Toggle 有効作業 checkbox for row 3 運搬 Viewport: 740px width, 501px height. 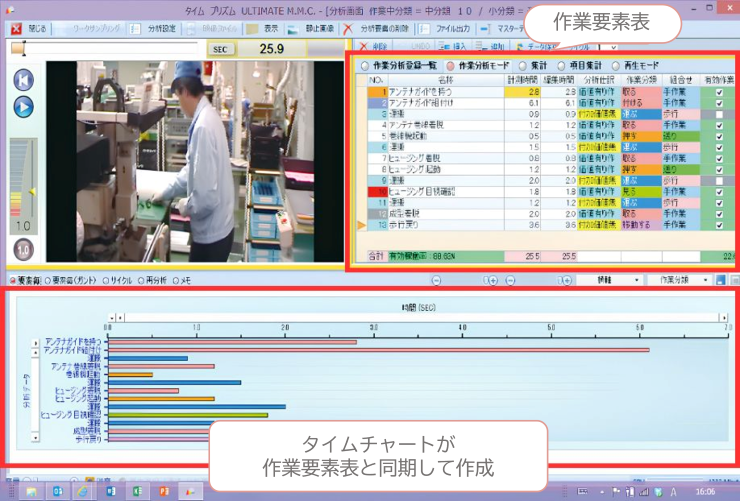click(719, 115)
